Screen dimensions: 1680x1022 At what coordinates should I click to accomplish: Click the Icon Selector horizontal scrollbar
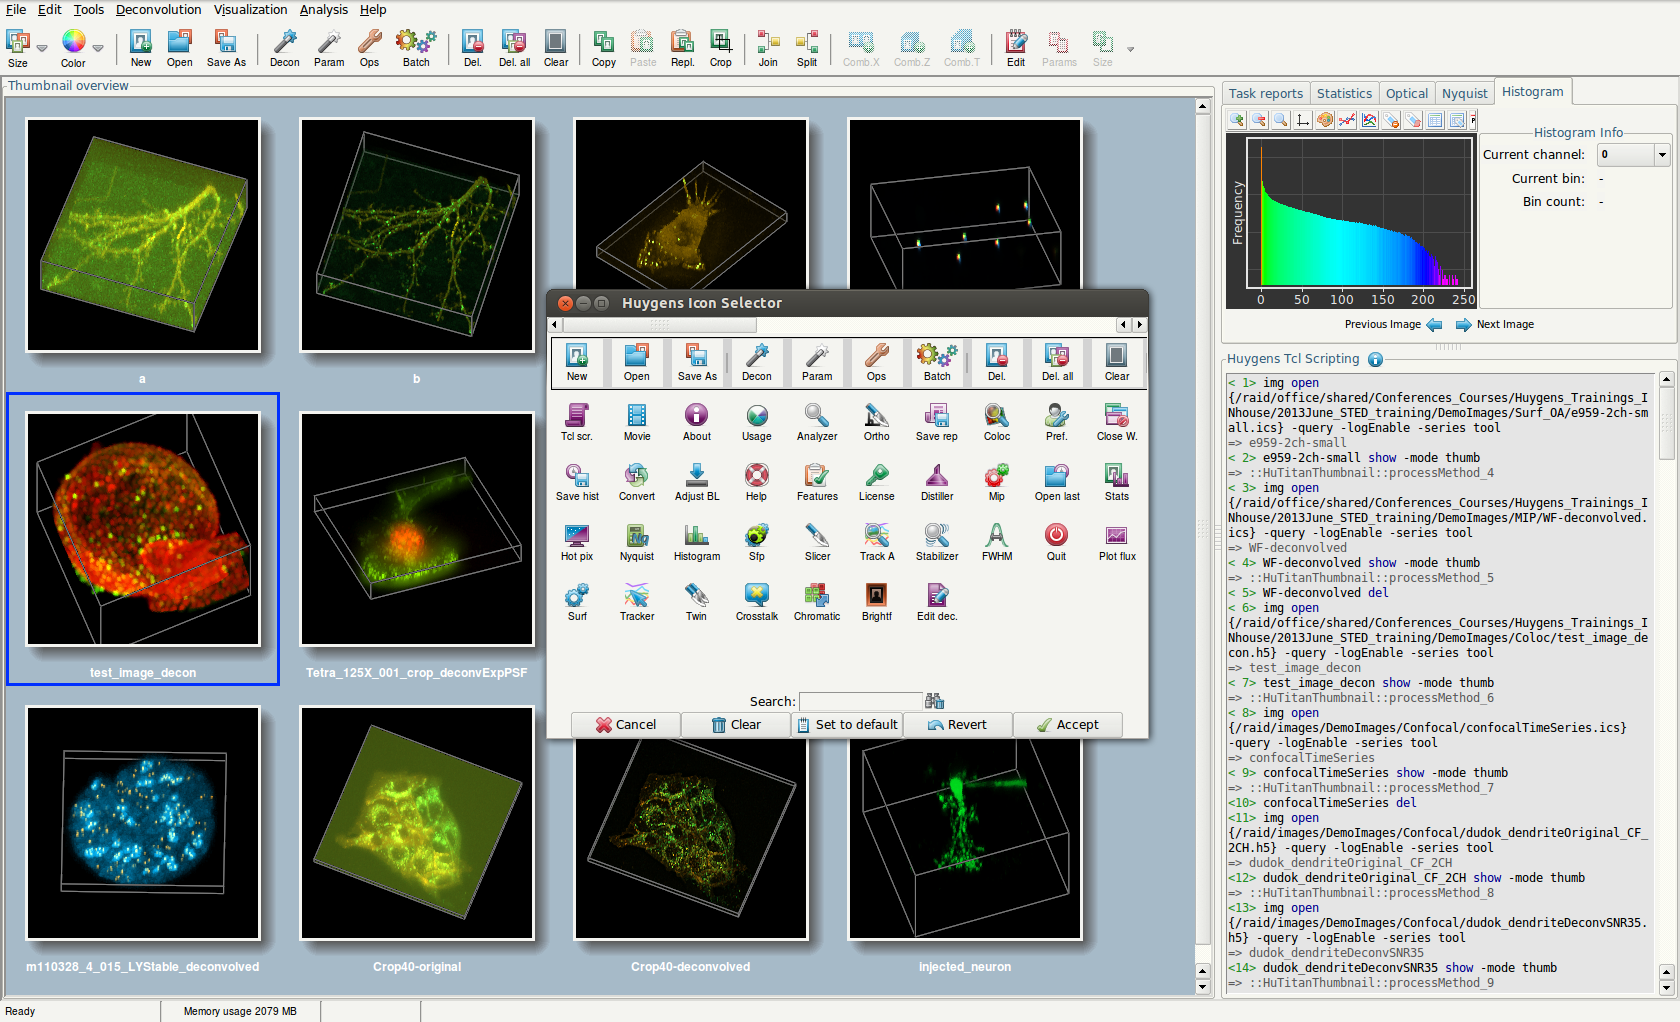point(659,325)
